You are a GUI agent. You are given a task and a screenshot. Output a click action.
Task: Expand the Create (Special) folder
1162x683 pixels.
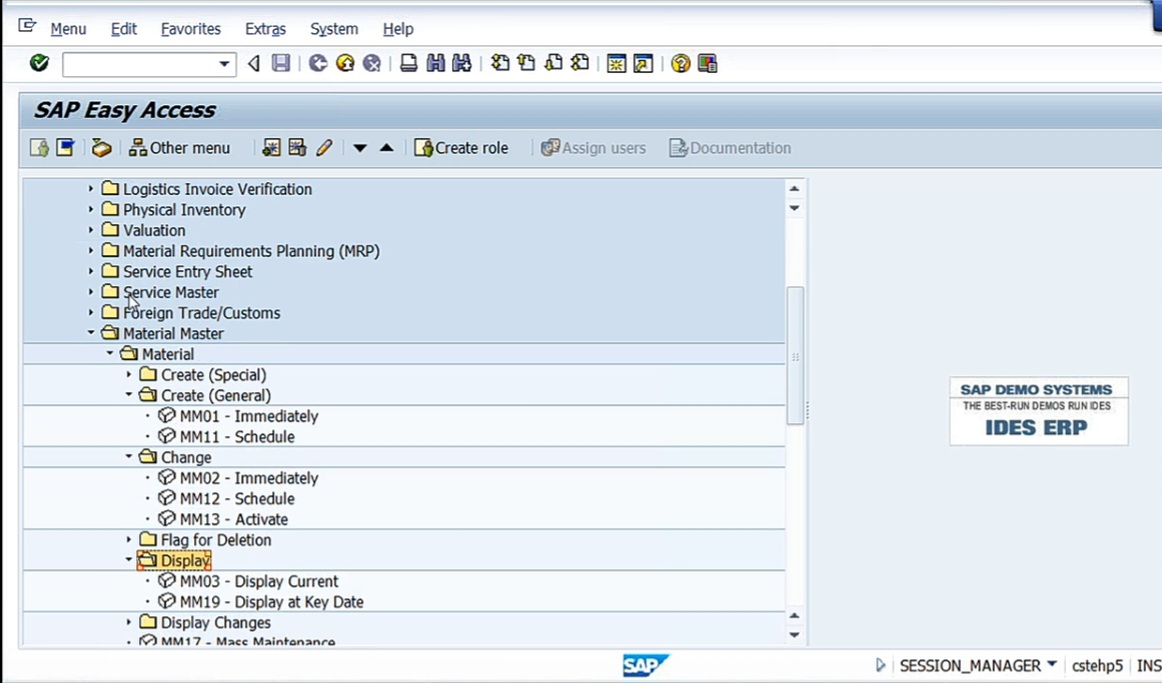tap(129, 375)
